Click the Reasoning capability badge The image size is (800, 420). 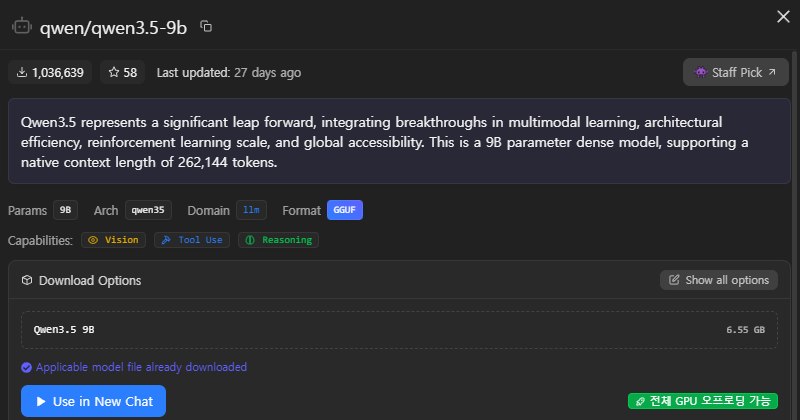click(278, 240)
